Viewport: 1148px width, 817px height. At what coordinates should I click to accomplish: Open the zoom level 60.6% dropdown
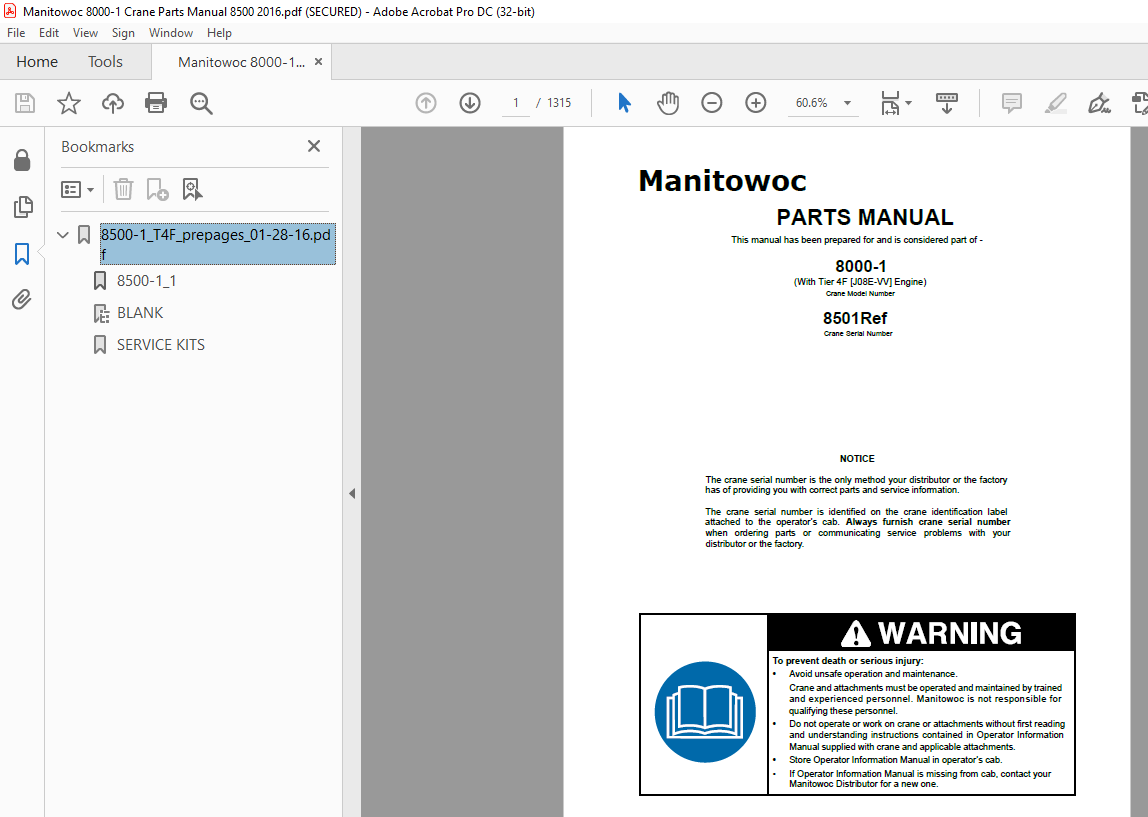(x=847, y=103)
